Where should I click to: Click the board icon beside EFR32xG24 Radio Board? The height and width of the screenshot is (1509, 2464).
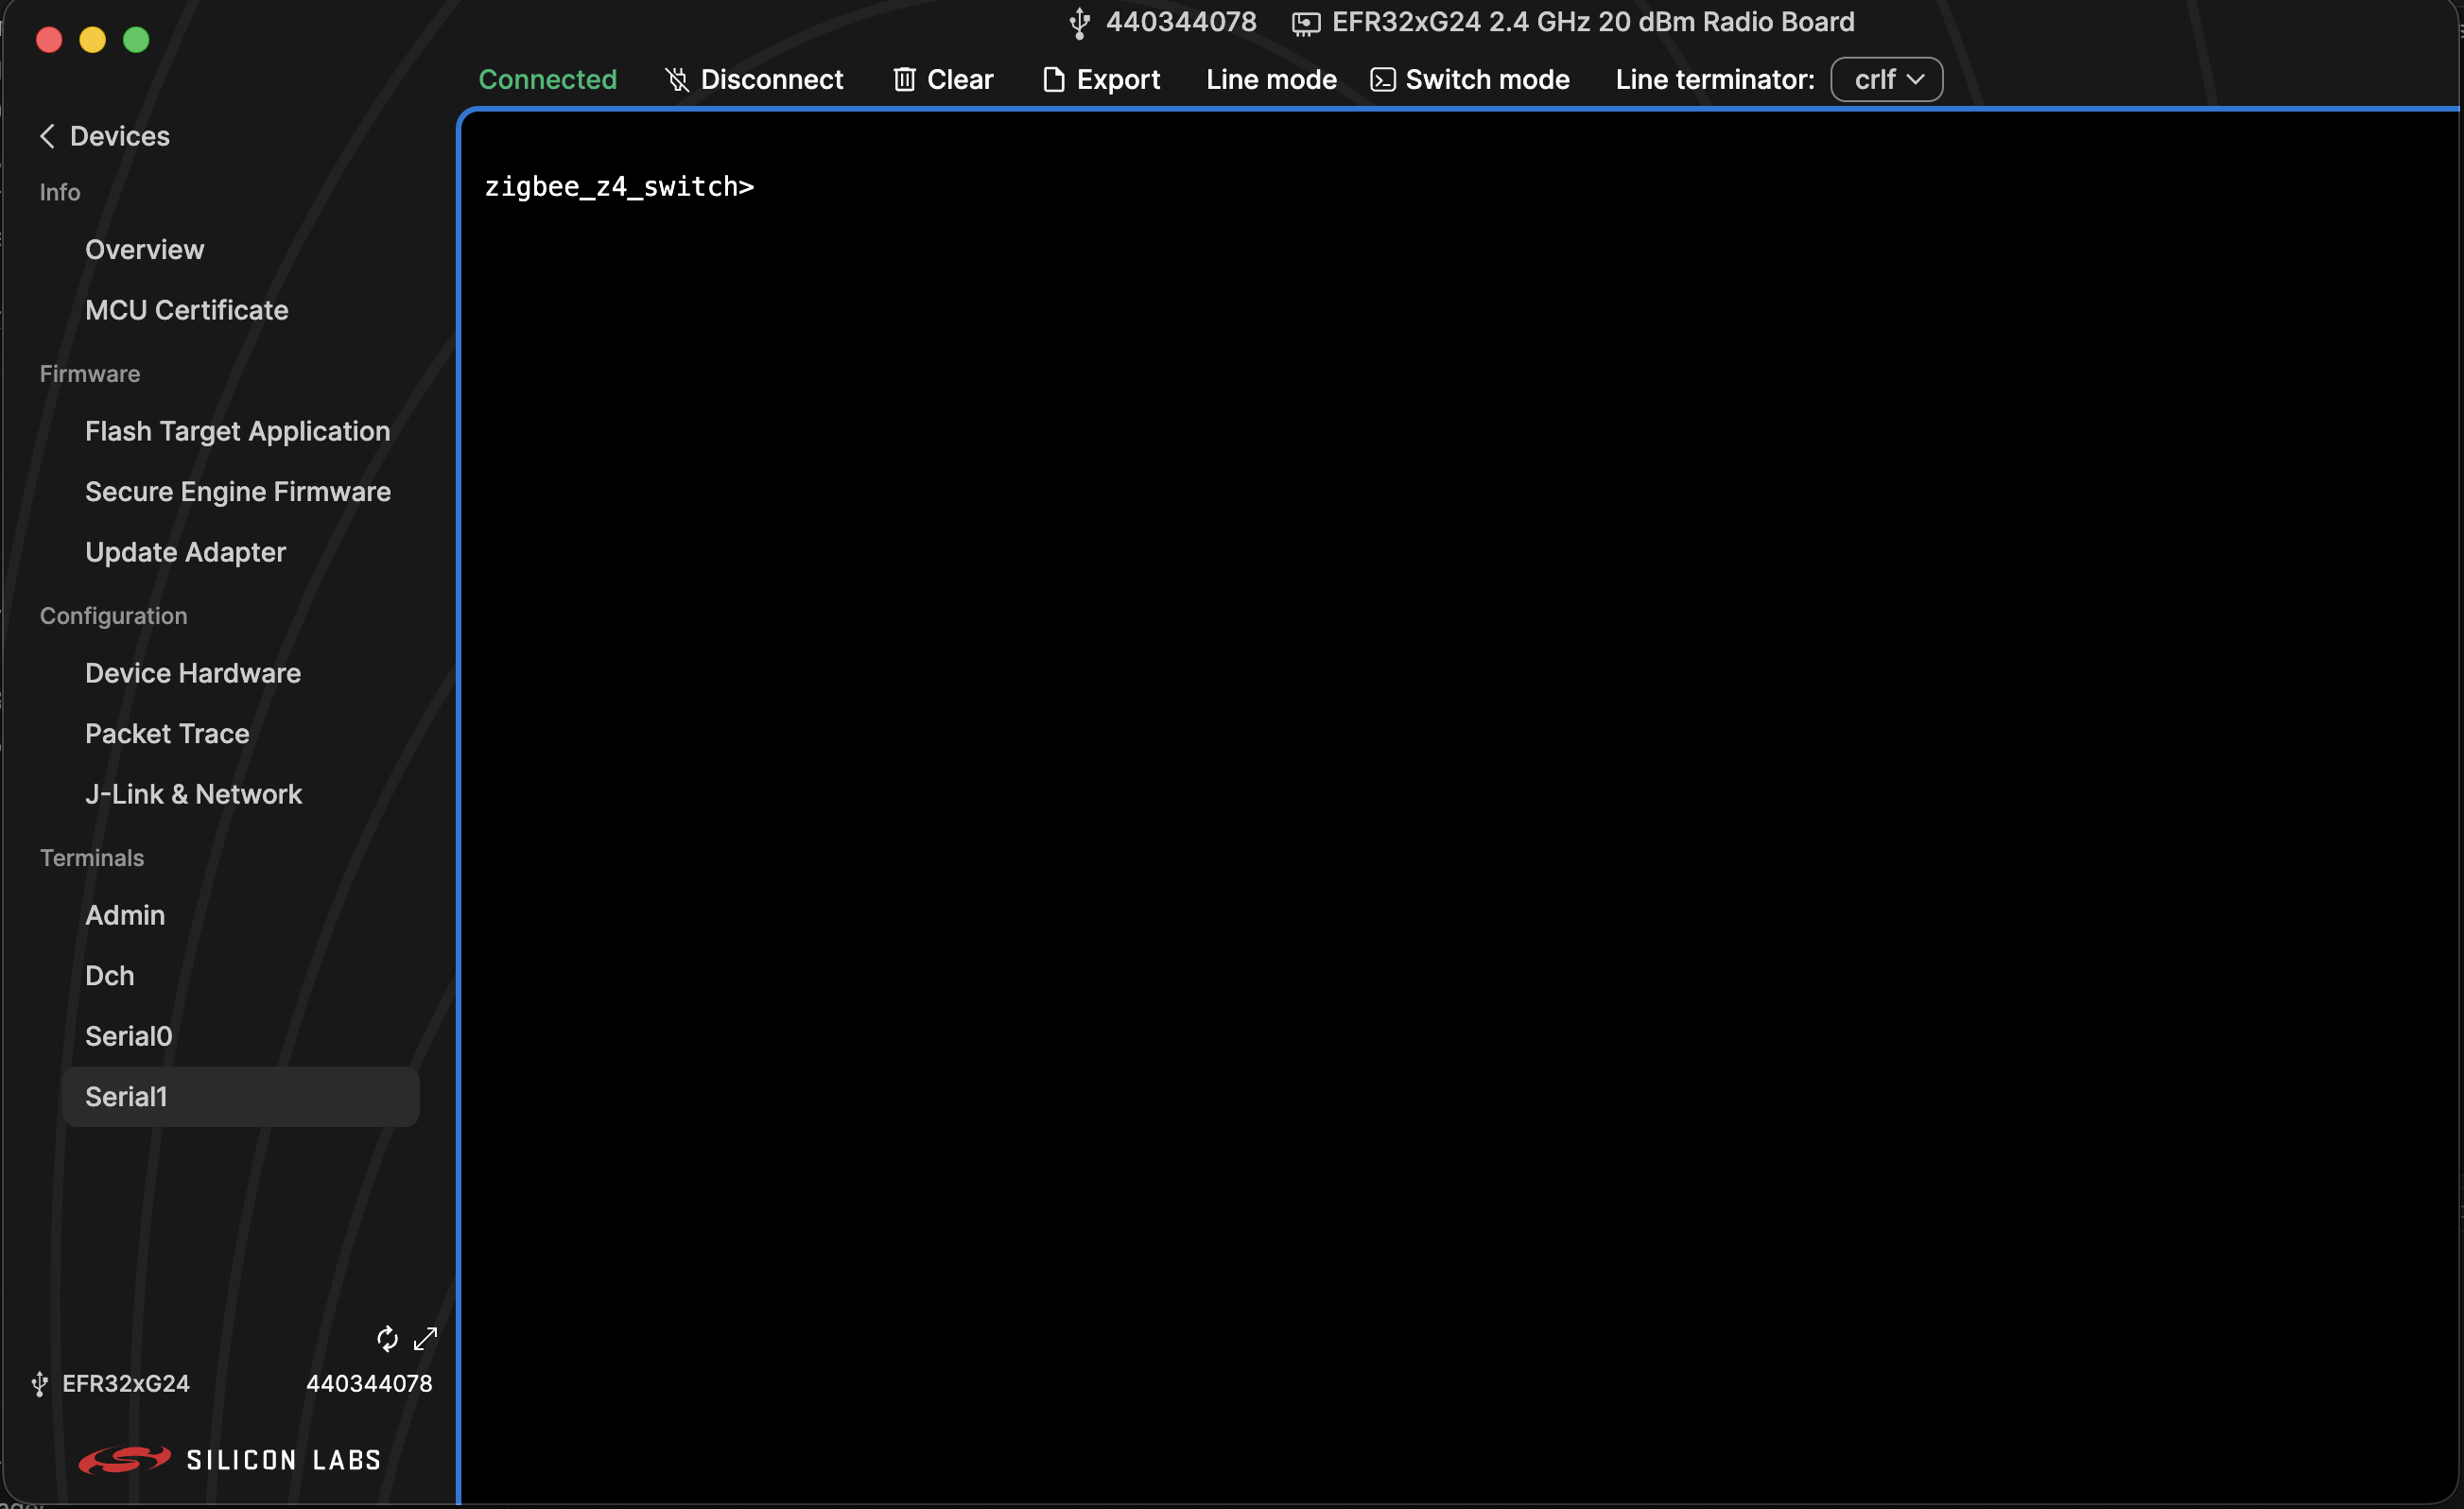(1306, 23)
